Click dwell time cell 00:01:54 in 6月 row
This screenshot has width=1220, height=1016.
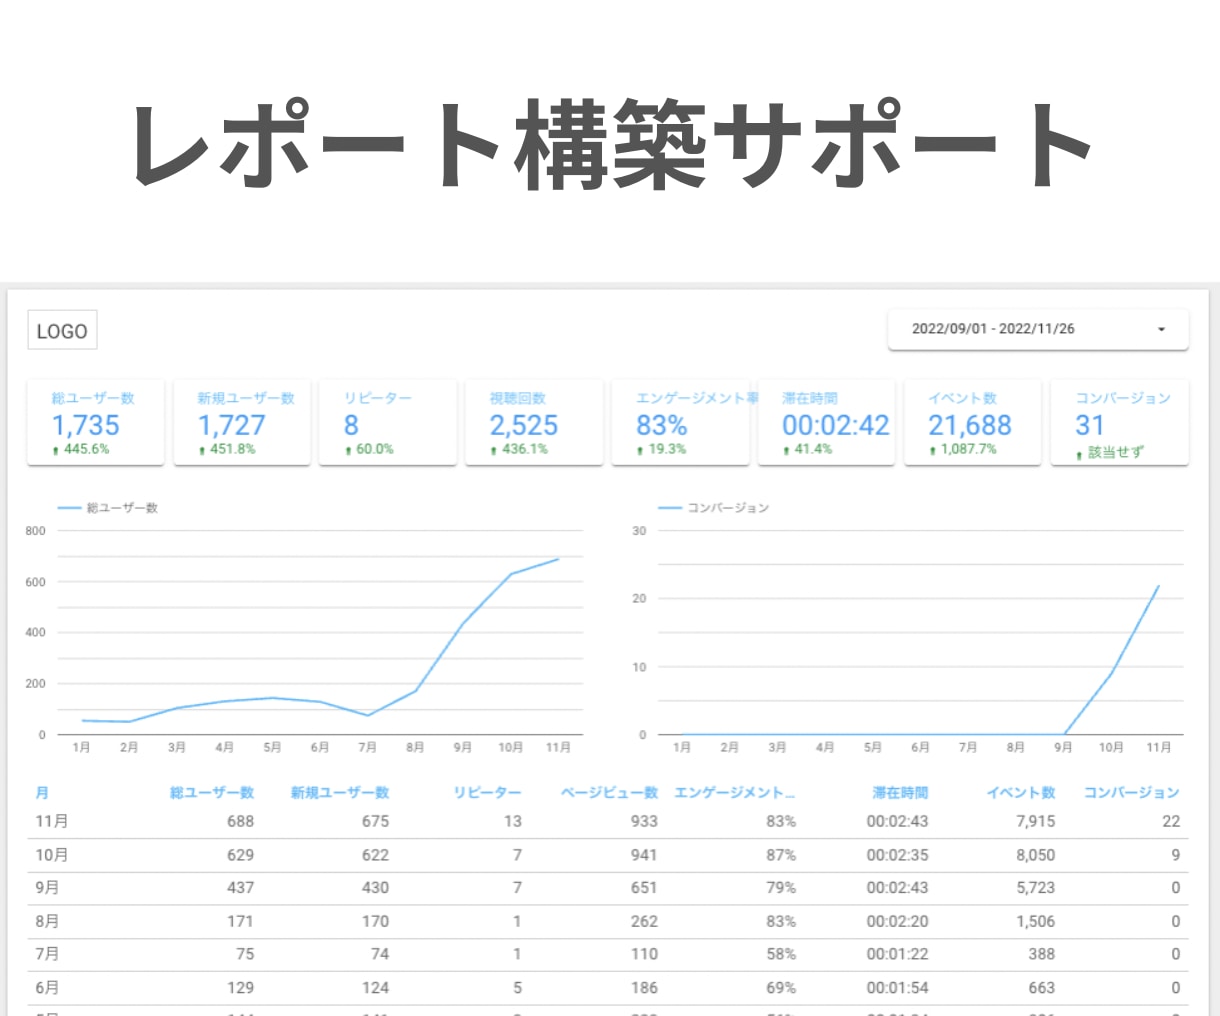pos(897,987)
